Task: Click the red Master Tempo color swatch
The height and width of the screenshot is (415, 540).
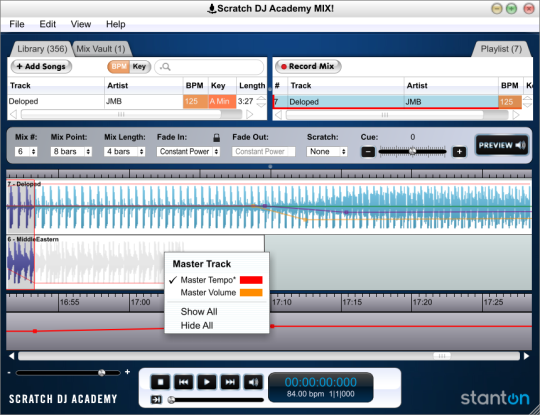Action: (251, 280)
